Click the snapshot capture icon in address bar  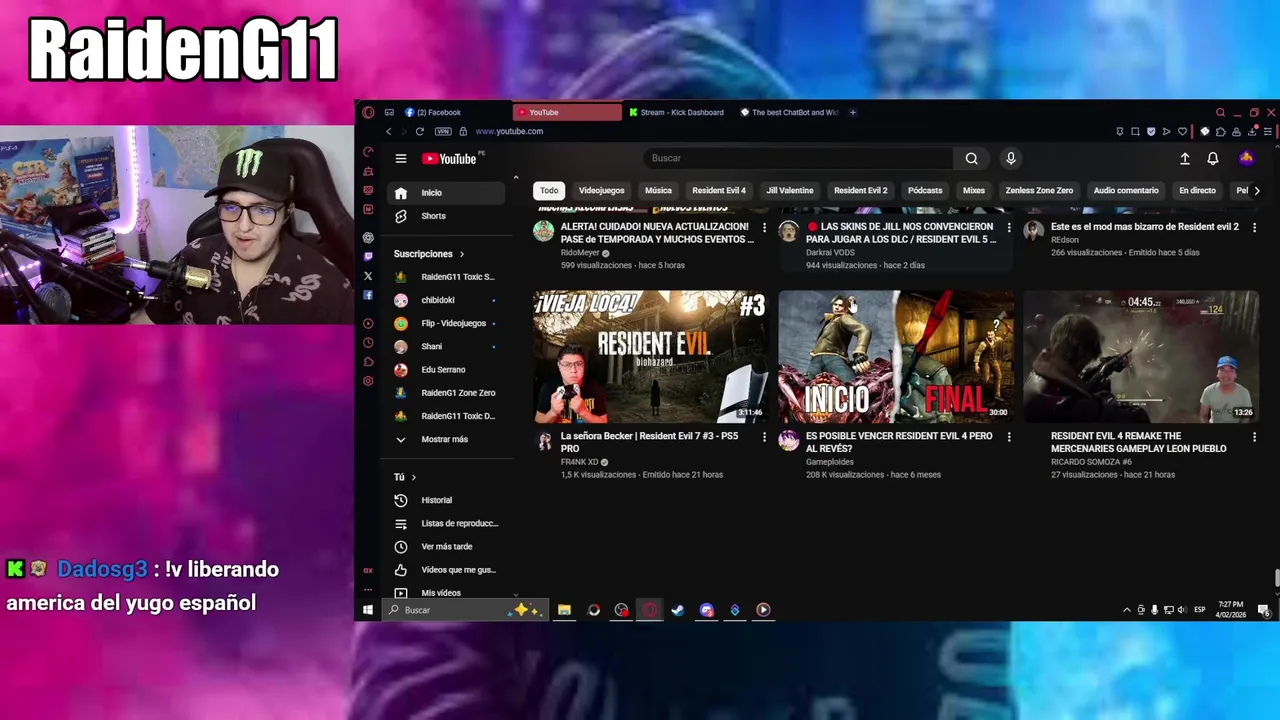click(1135, 131)
